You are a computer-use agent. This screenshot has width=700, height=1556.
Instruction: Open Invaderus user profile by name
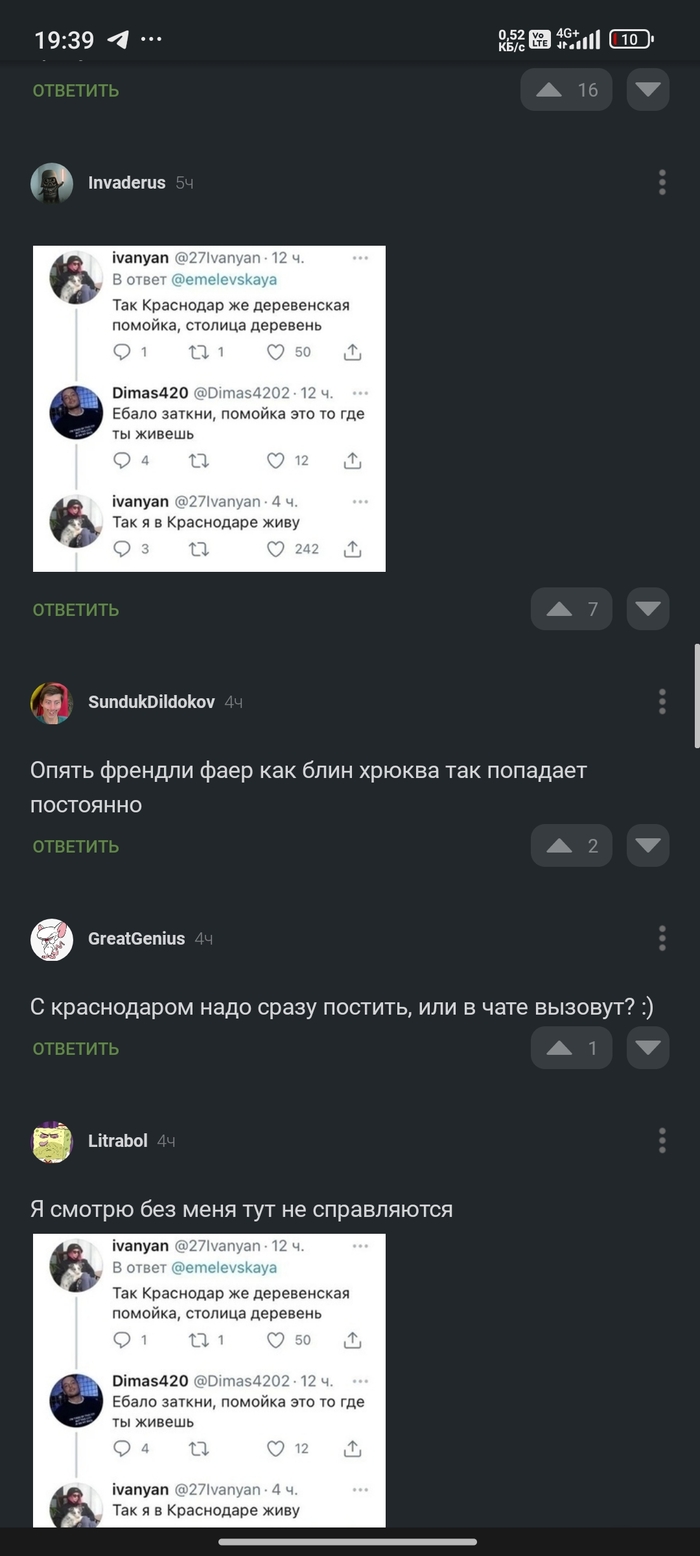(127, 183)
